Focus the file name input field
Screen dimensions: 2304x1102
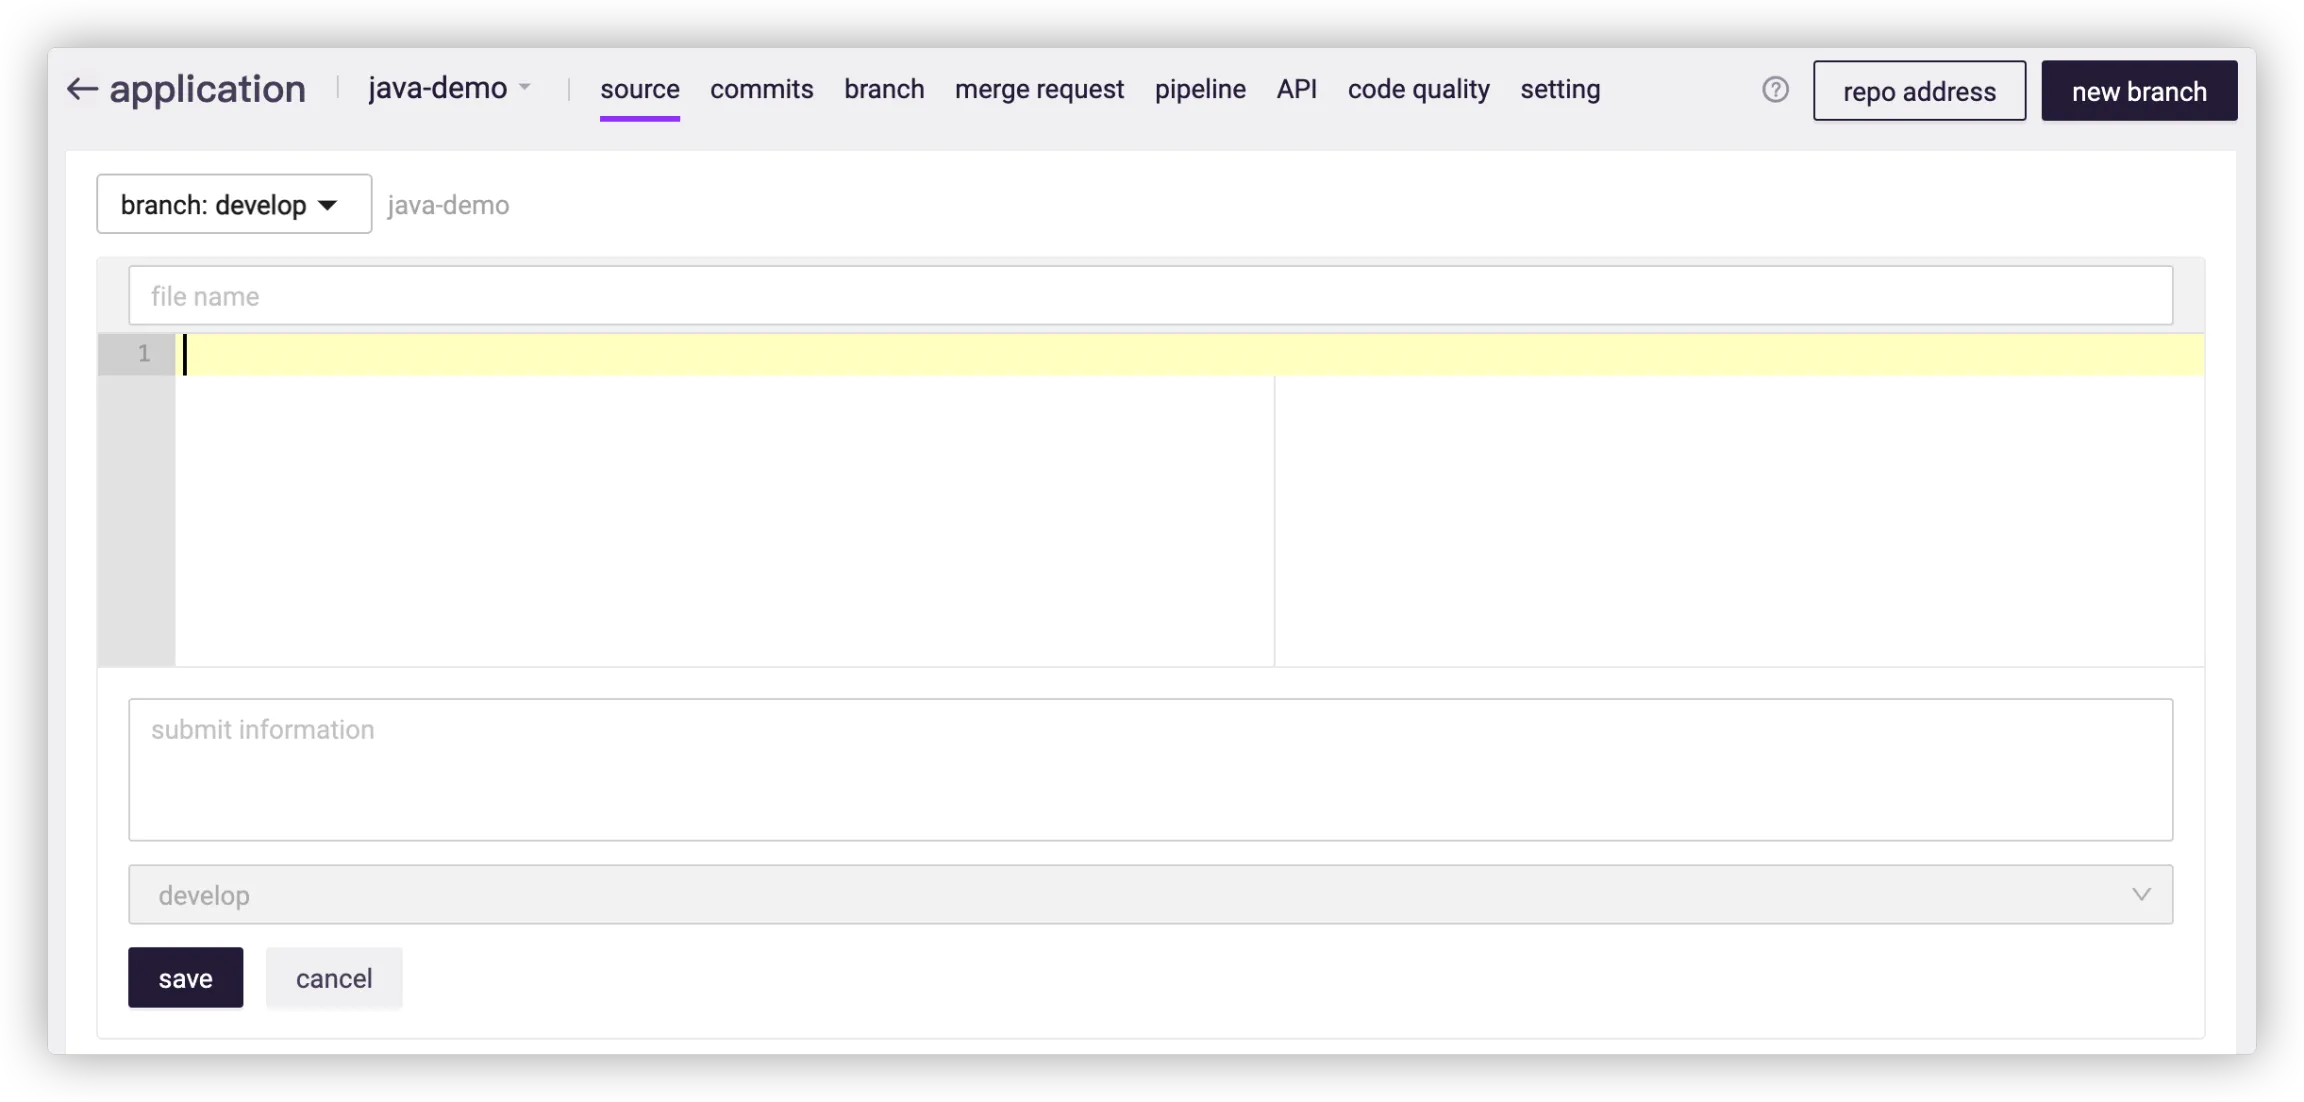pyautogui.click(x=1150, y=296)
